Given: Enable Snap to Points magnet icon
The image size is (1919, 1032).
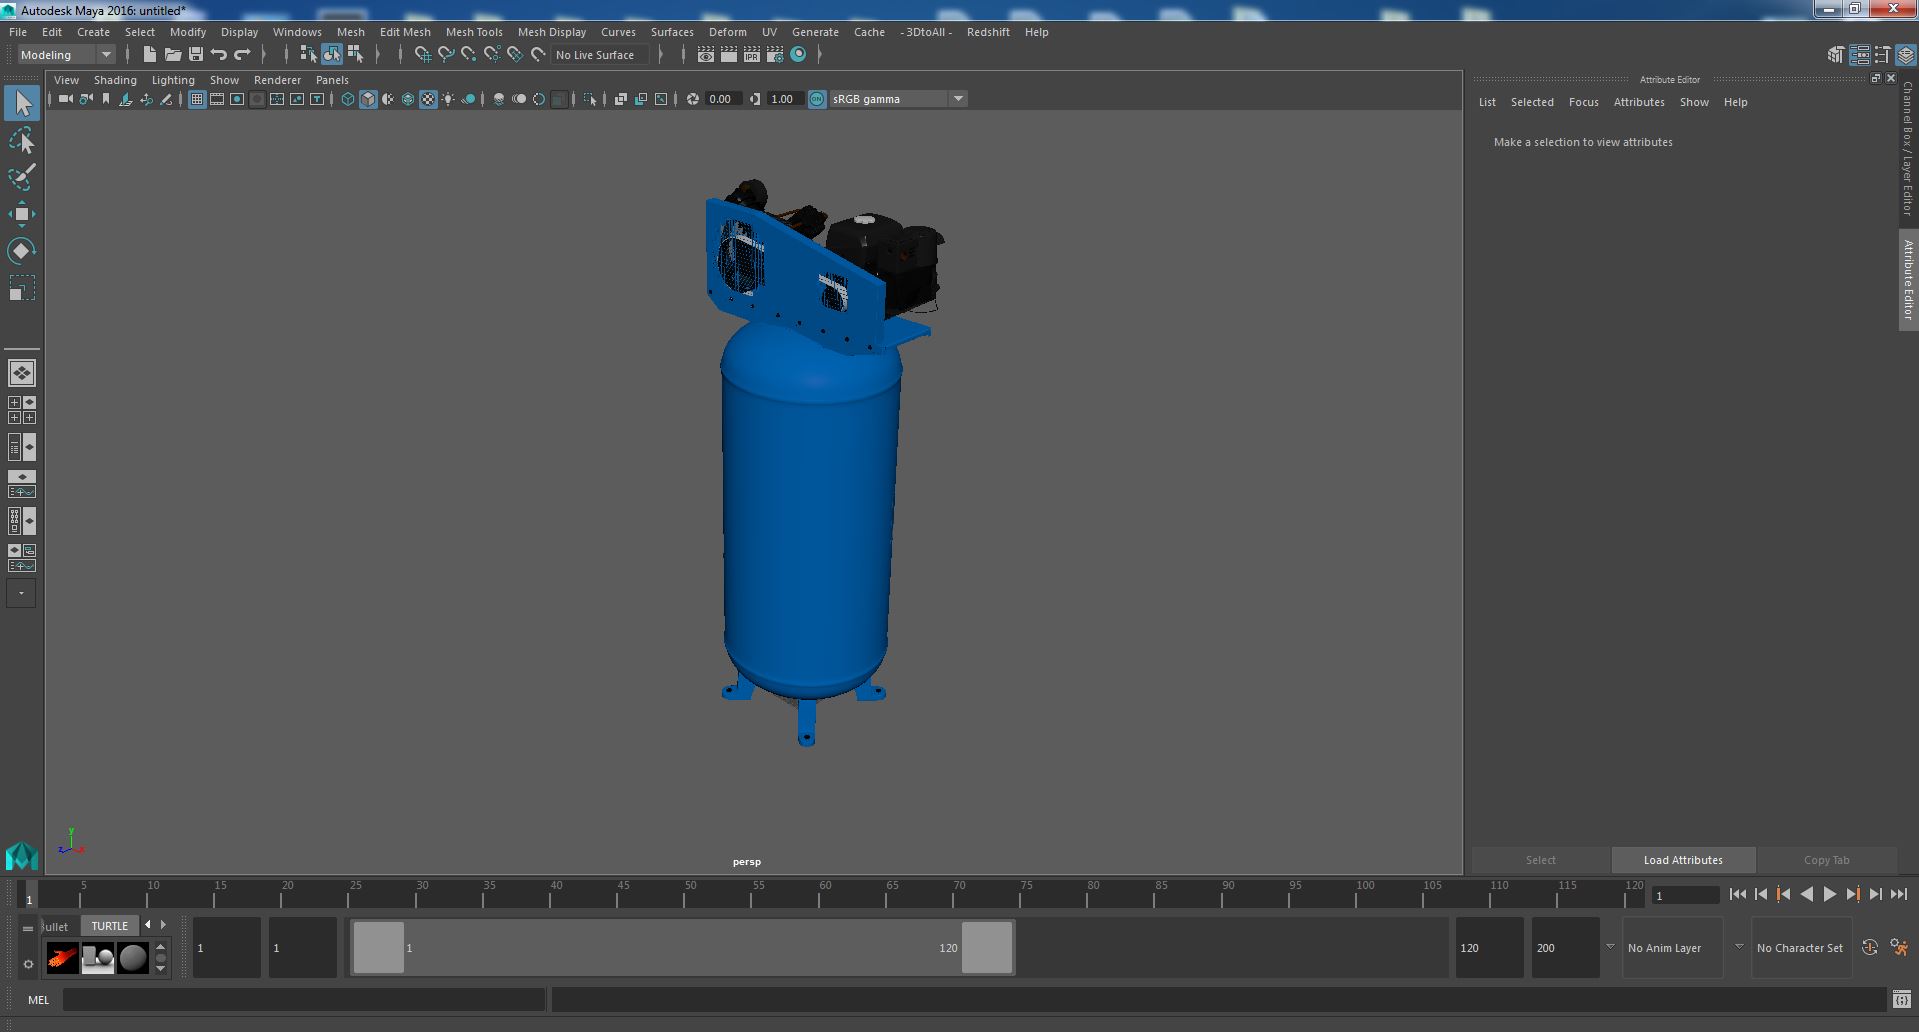Looking at the screenshot, I should (x=469, y=54).
